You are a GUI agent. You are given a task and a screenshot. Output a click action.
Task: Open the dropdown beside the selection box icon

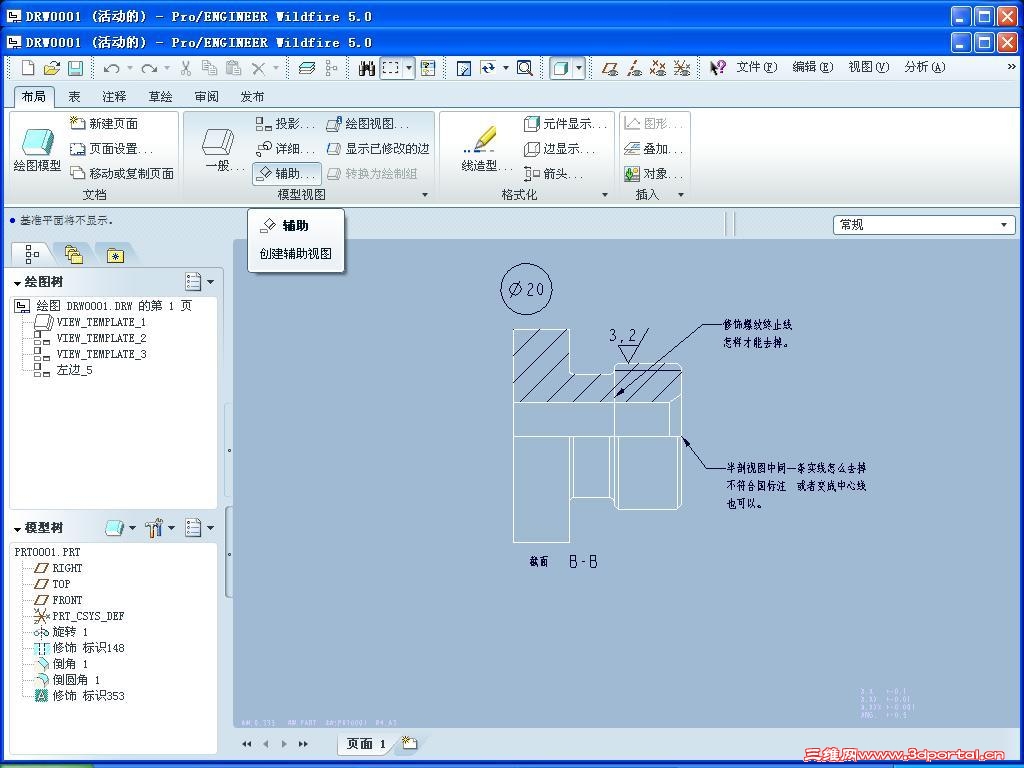click(x=409, y=68)
